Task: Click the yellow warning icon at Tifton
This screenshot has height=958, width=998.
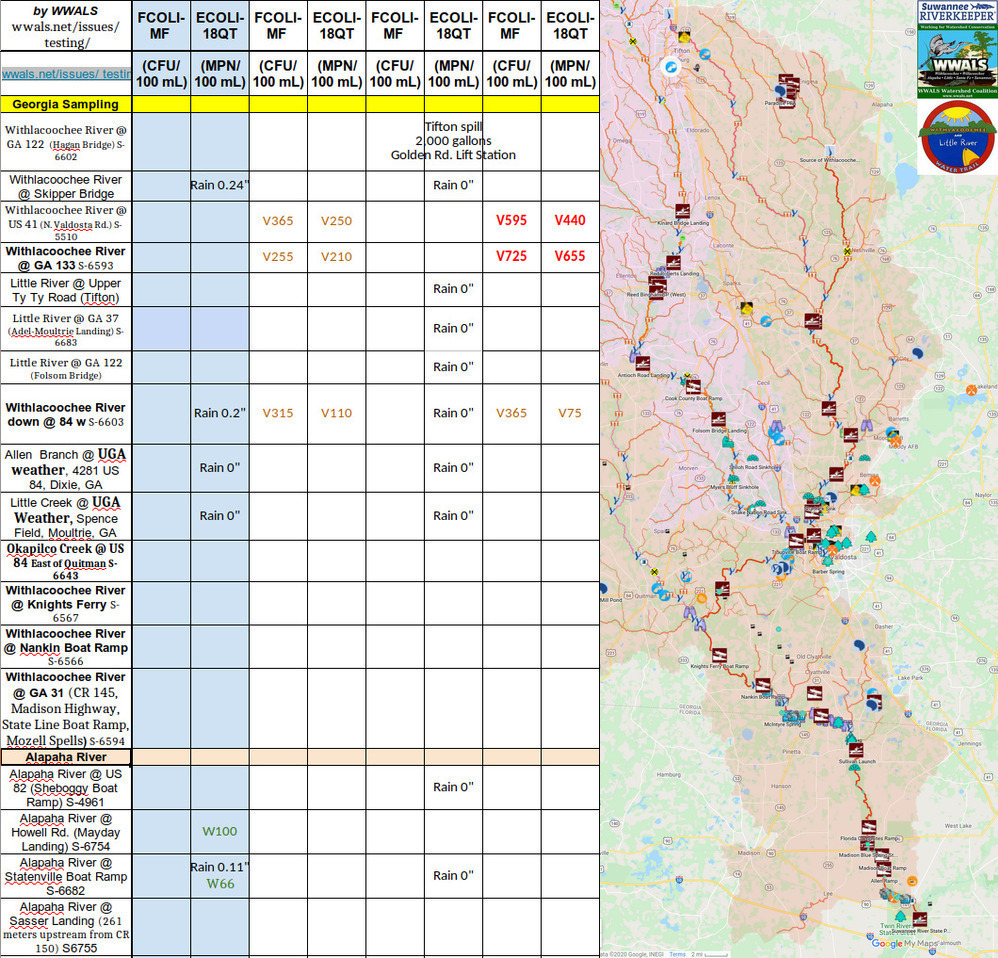Action: (684, 38)
